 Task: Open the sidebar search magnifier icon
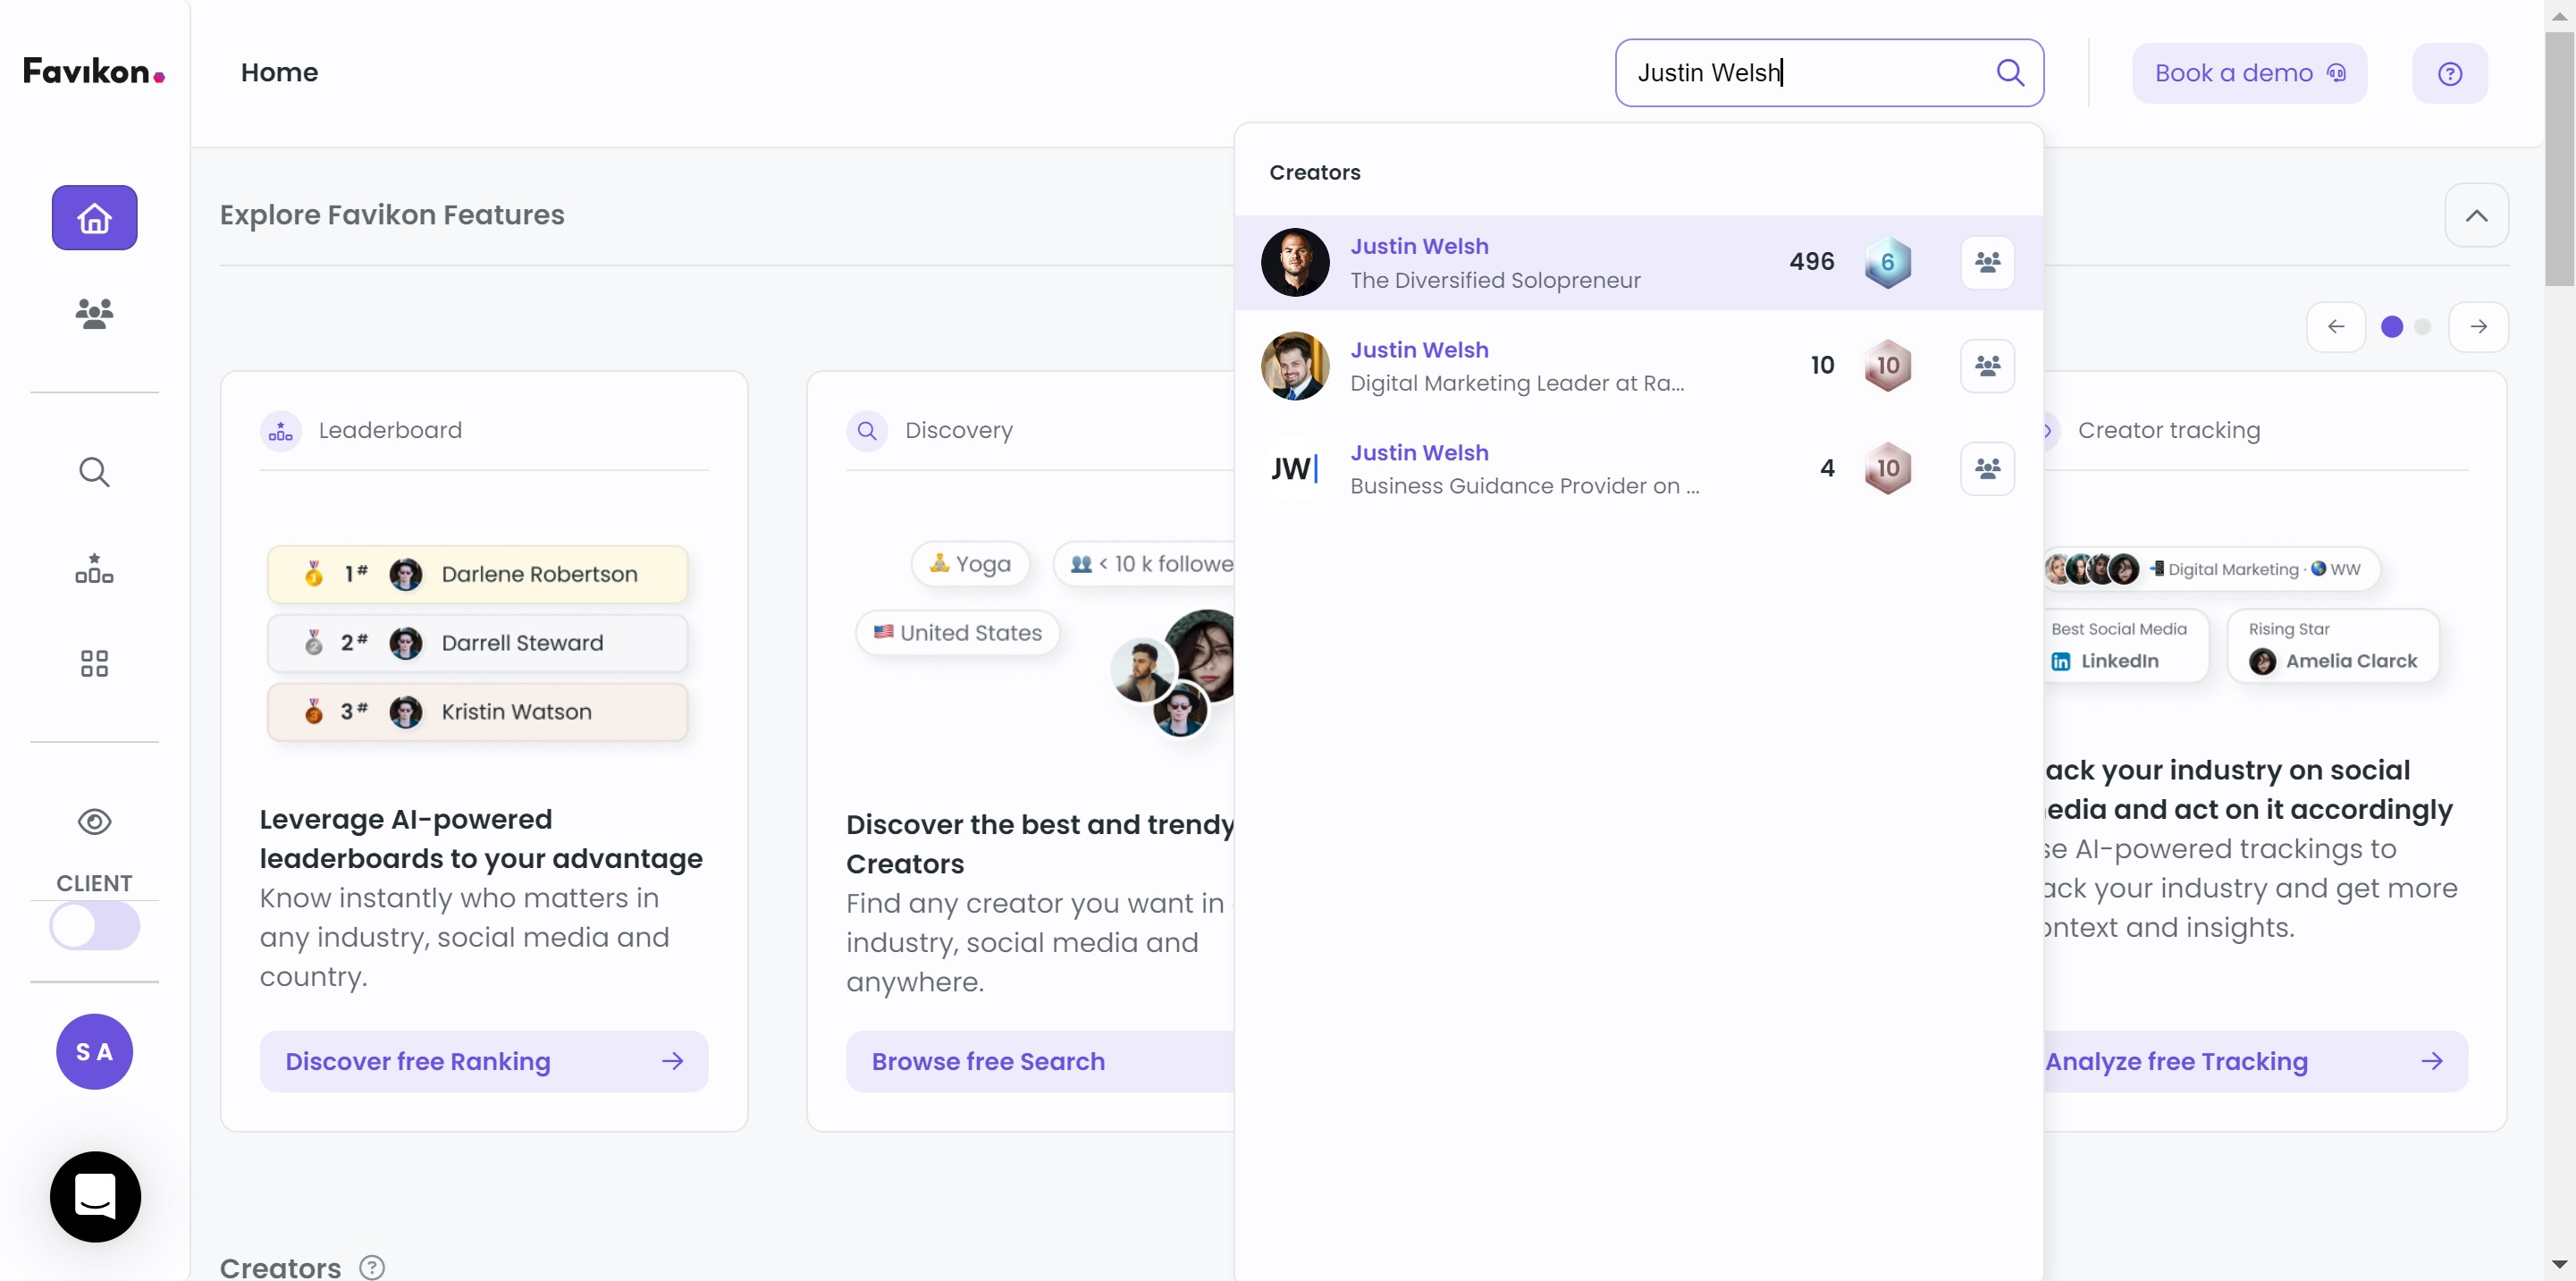tap(94, 471)
